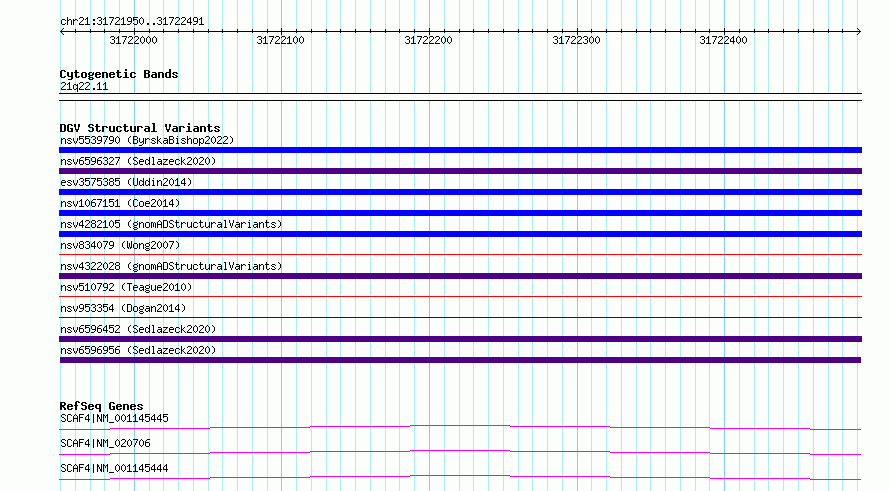
Task: Open variant nsv6596327 (Sedlazeck2020) label
Action: click(x=138, y=161)
